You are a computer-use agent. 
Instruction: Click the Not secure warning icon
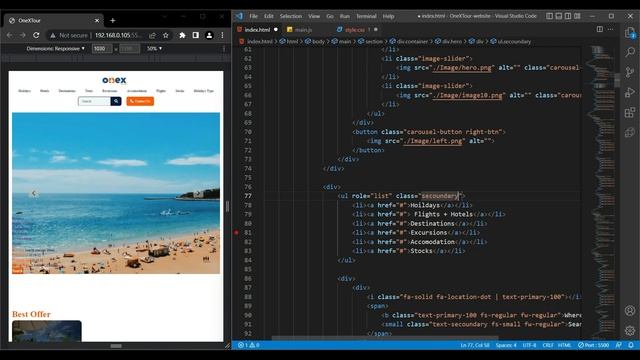pyautogui.click(x=53, y=36)
